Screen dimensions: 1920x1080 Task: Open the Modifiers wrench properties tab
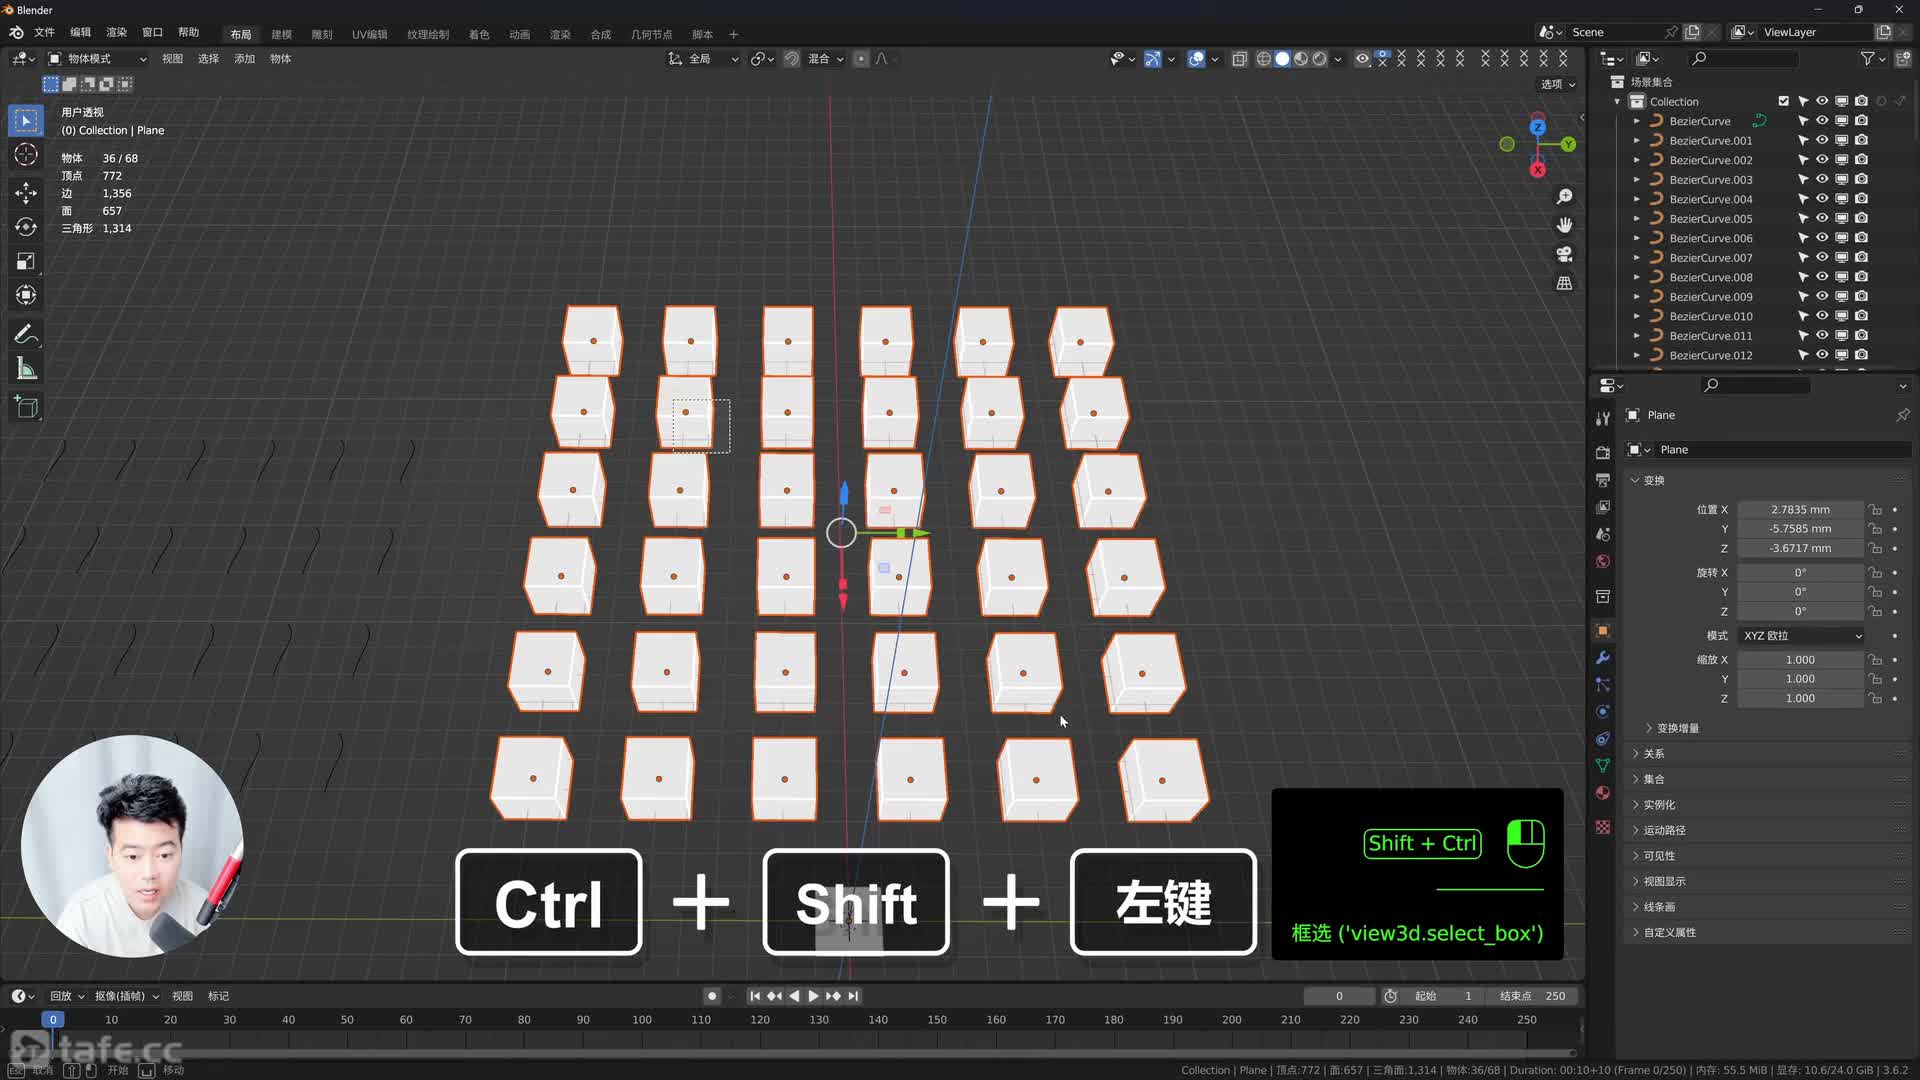1603,658
